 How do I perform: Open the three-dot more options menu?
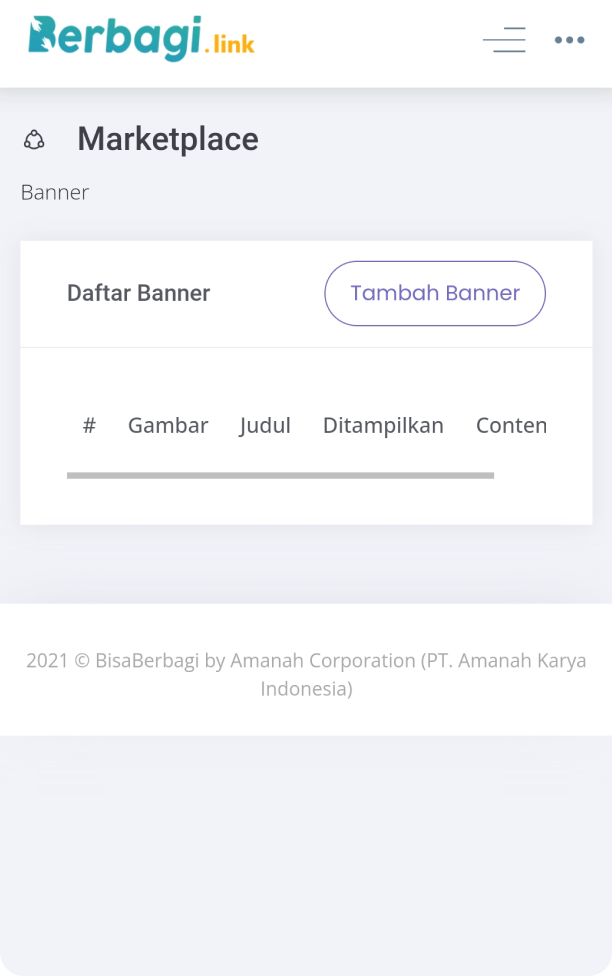tap(569, 40)
